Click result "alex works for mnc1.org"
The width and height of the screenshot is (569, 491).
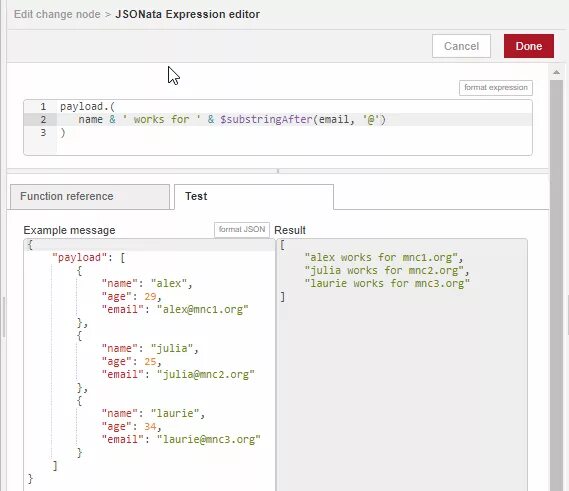[x=381, y=258]
